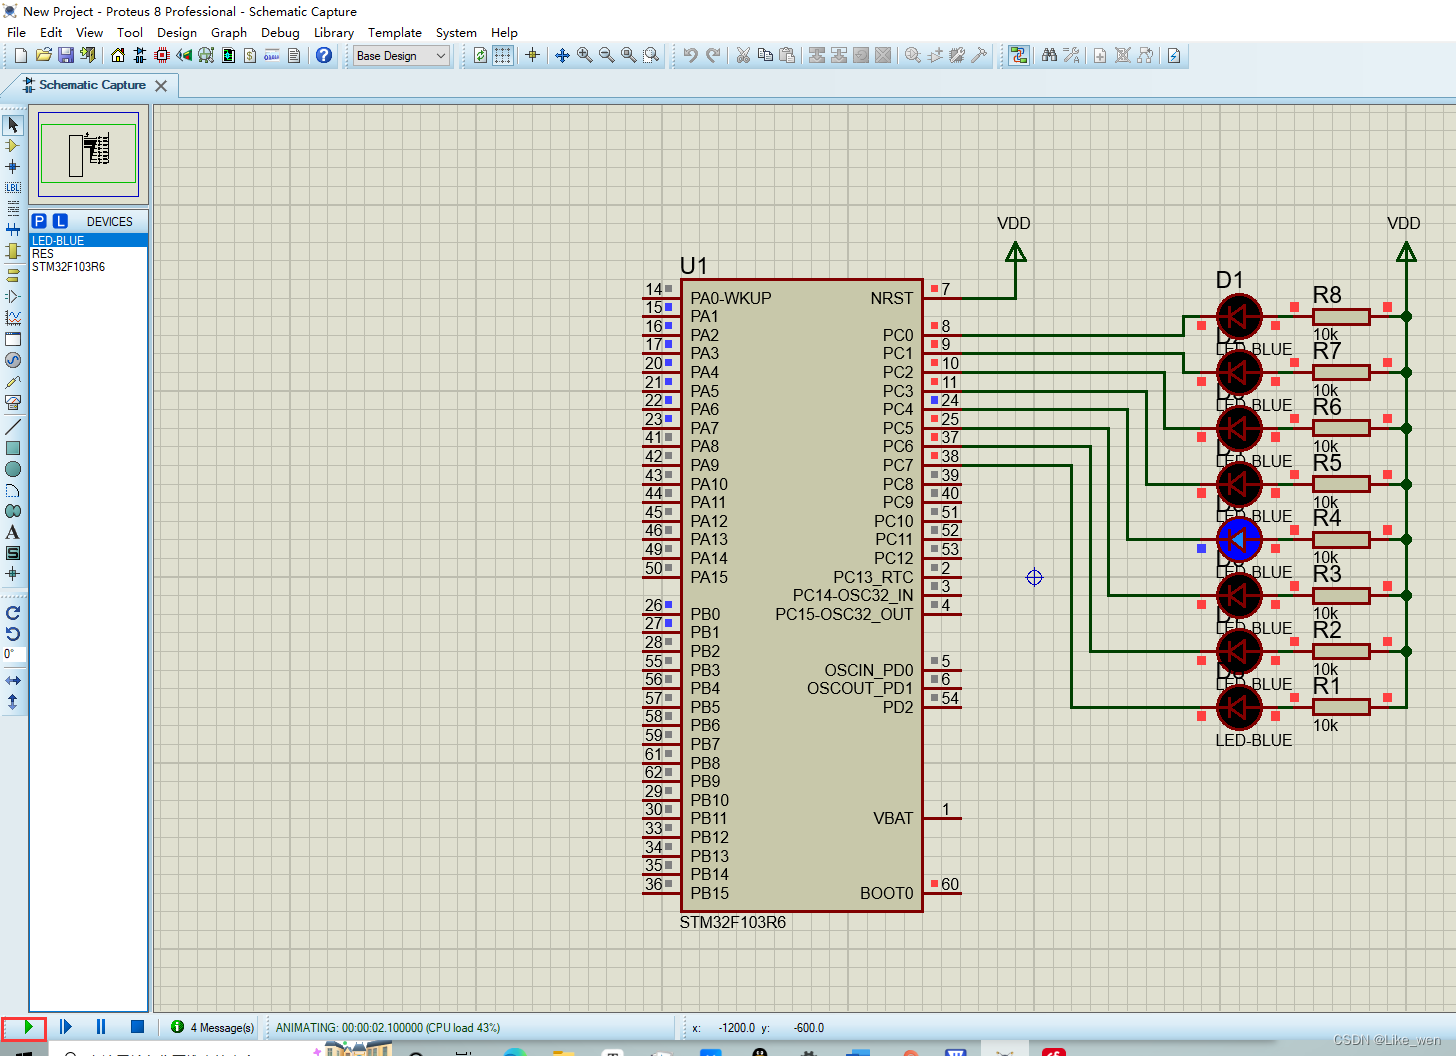The height and width of the screenshot is (1056, 1456).
Task: Open the Template menu
Action: click(395, 33)
